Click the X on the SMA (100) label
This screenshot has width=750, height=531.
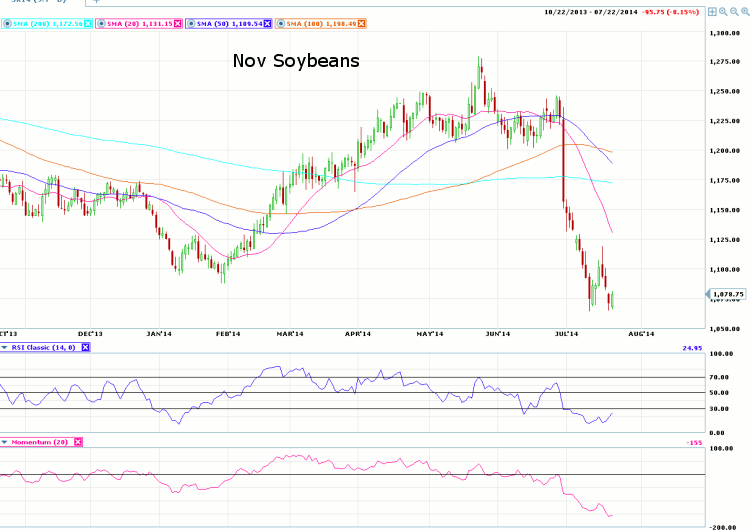point(361,23)
